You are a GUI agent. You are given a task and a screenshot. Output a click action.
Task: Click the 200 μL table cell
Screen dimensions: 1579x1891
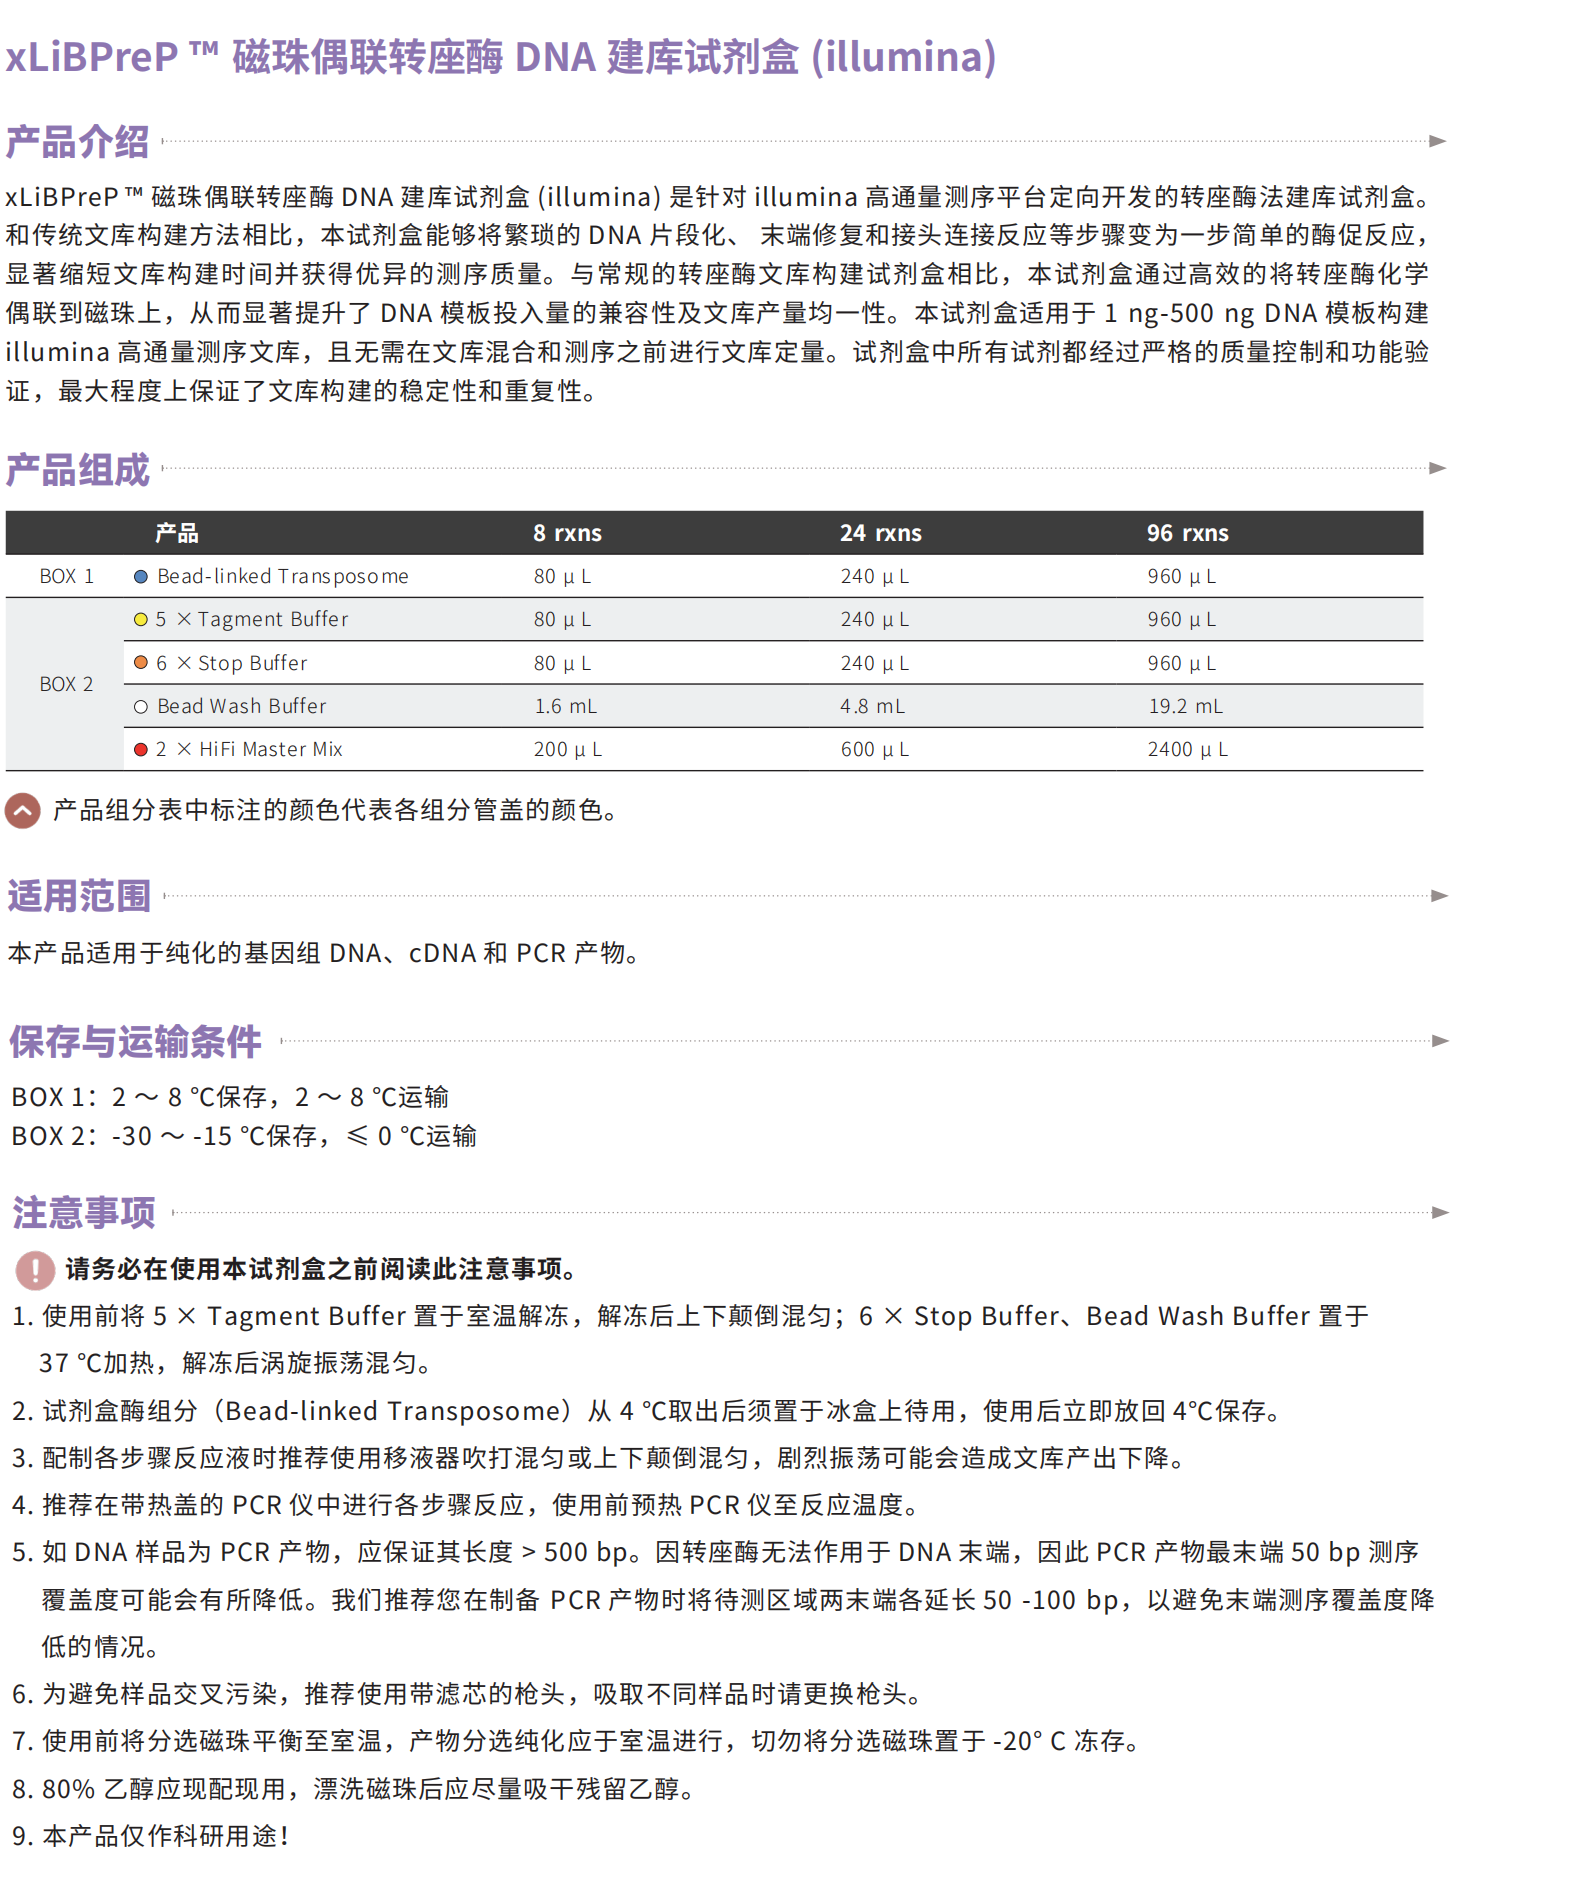click(x=568, y=750)
